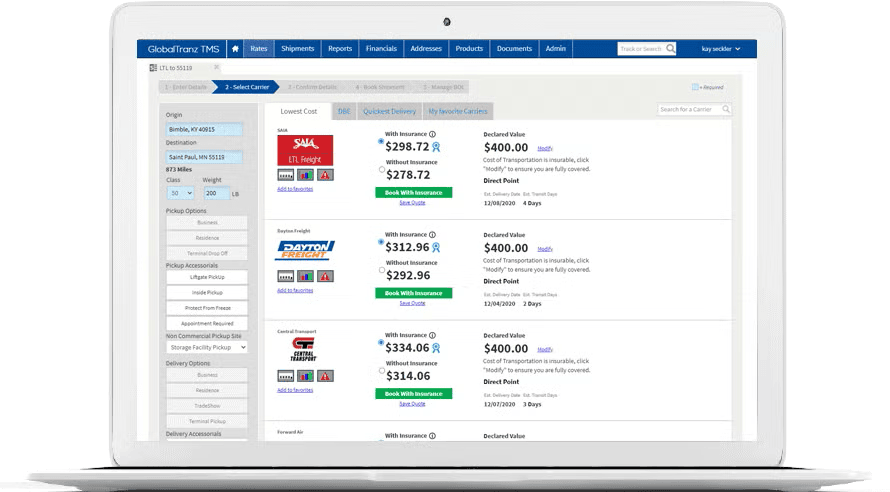Open the Addresses menu

pyautogui.click(x=426, y=49)
